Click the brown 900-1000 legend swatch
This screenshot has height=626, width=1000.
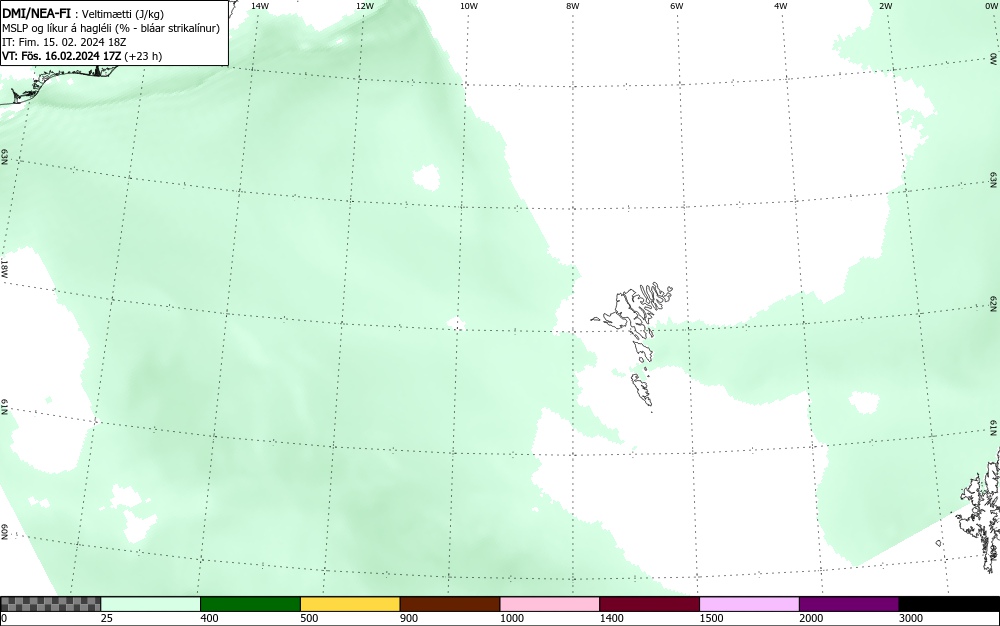(x=450, y=604)
